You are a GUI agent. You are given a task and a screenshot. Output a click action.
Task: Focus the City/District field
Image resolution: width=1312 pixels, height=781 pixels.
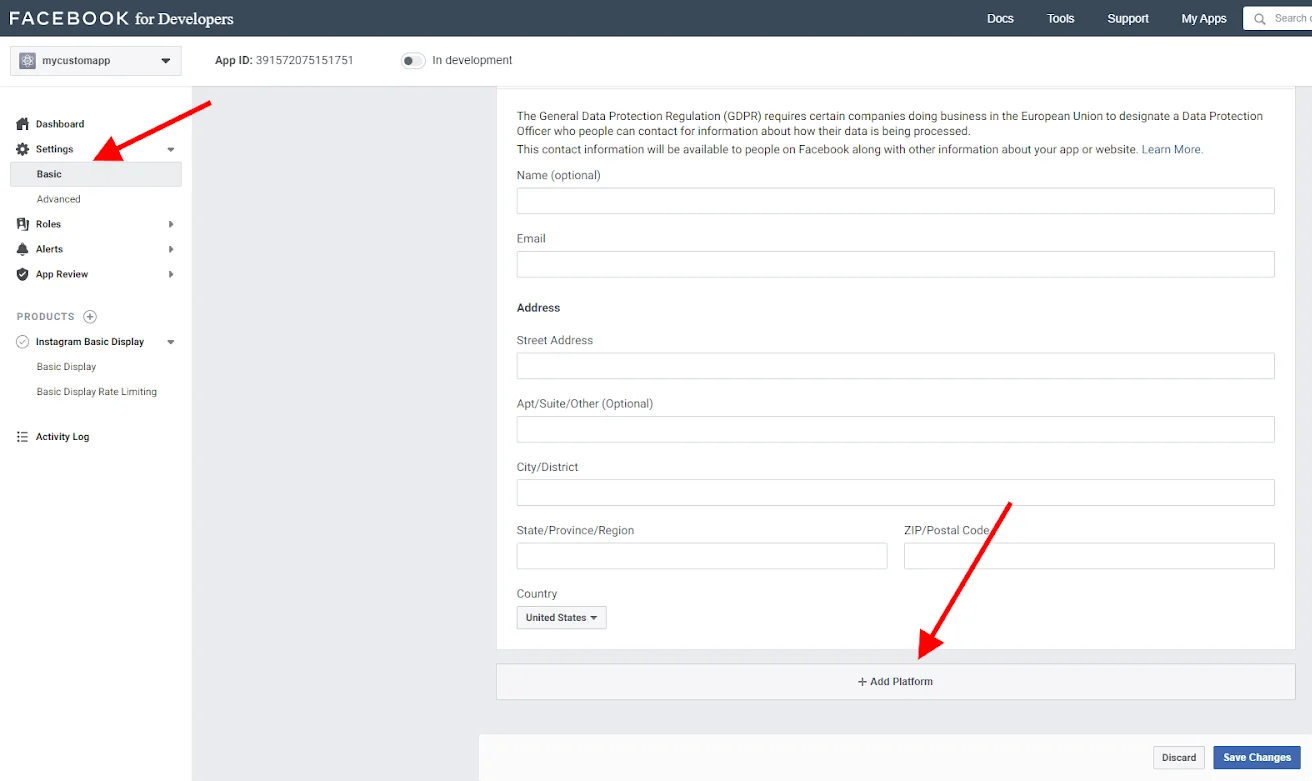point(896,493)
